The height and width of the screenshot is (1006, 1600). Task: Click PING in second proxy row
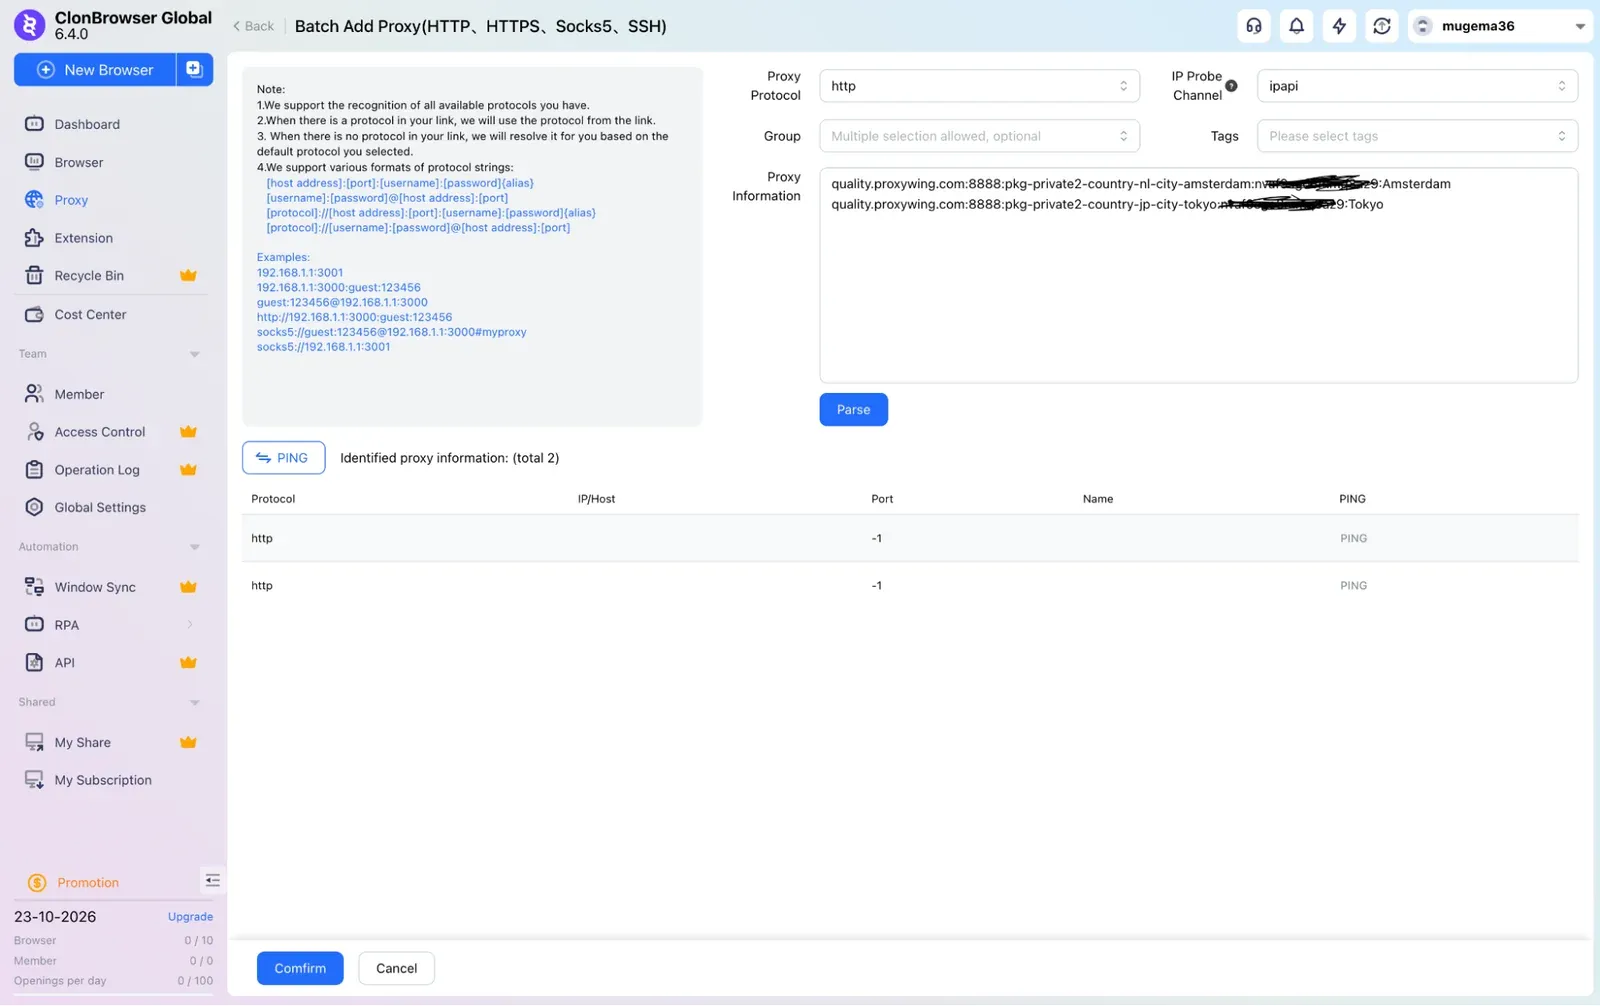[x=1353, y=586]
